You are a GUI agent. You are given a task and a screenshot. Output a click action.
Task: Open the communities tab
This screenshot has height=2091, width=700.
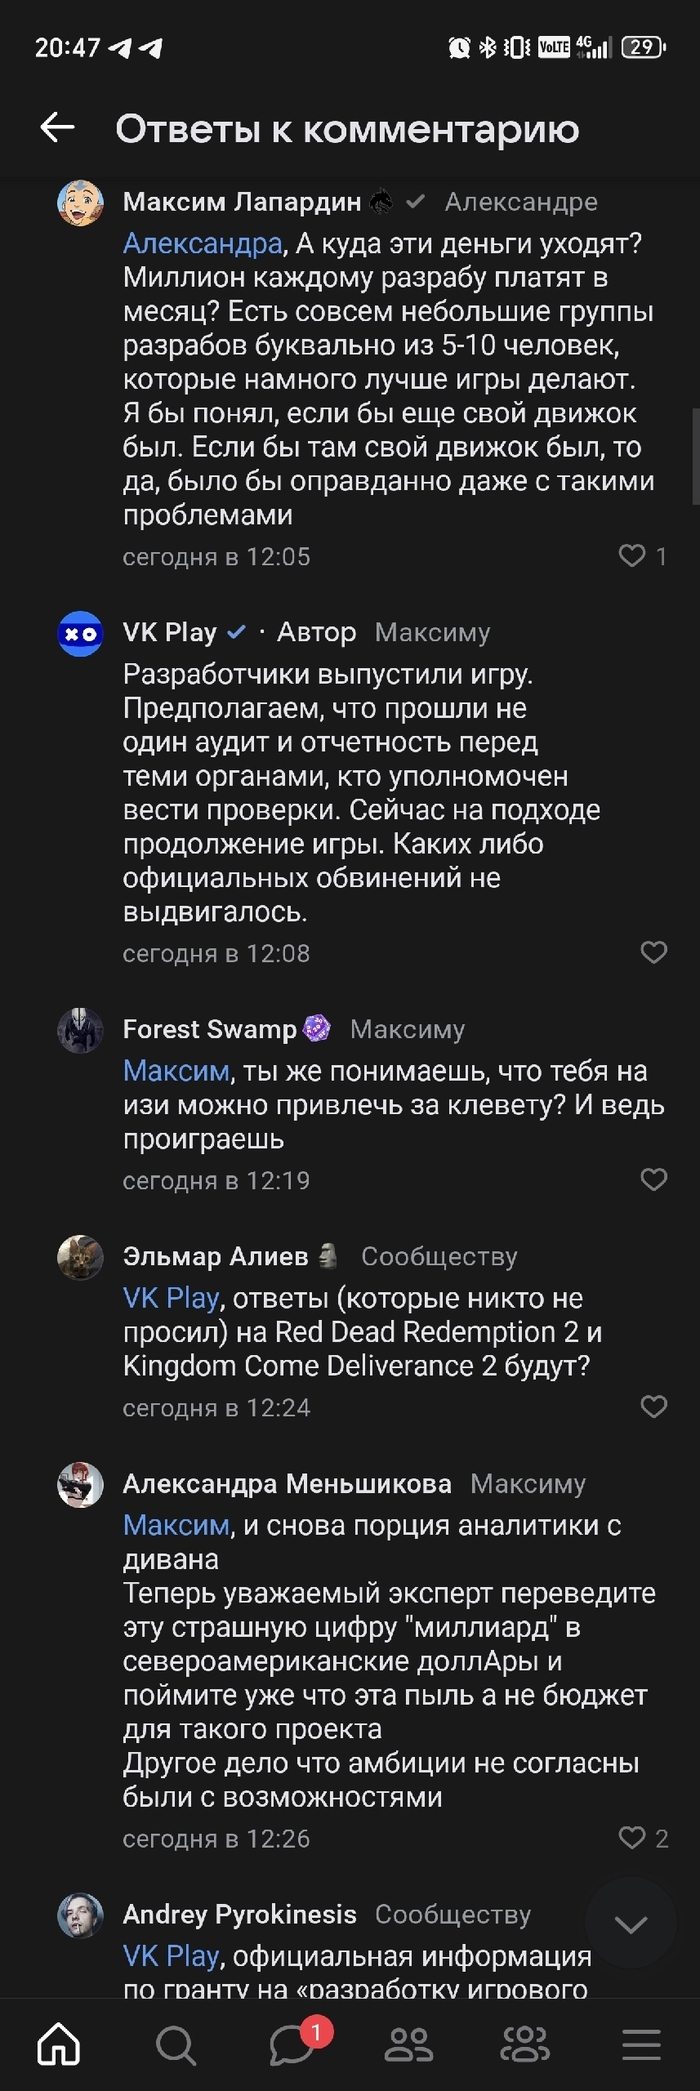tap(525, 2045)
